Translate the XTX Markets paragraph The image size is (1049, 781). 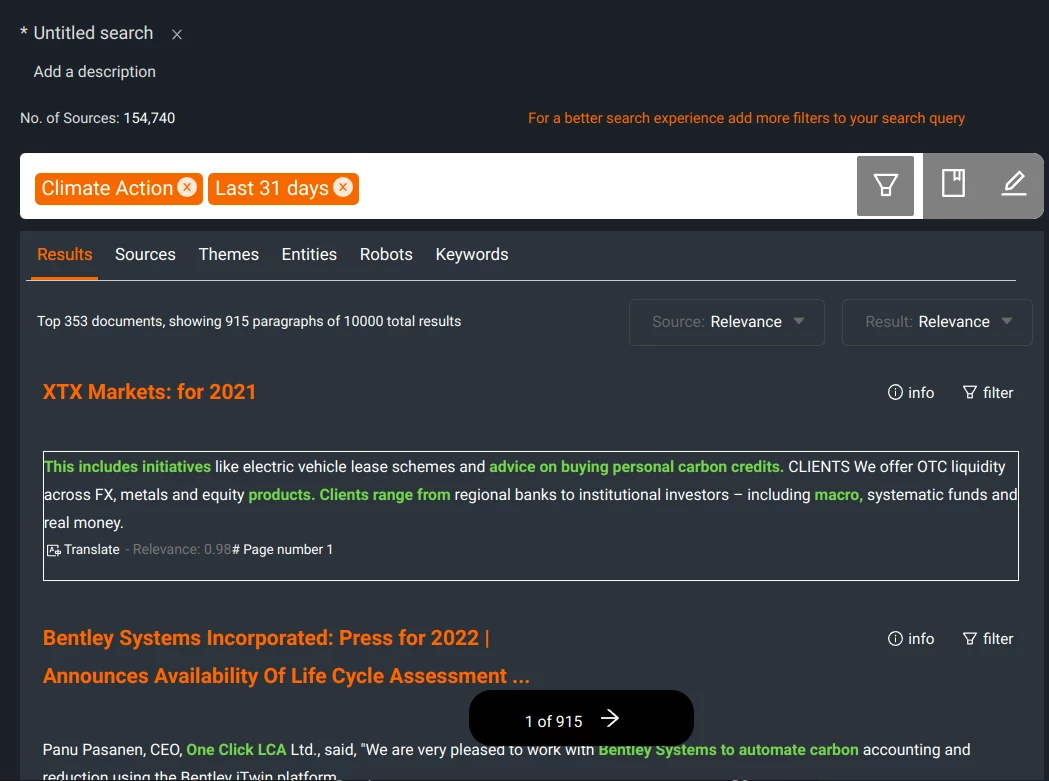(x=83, y=549)
